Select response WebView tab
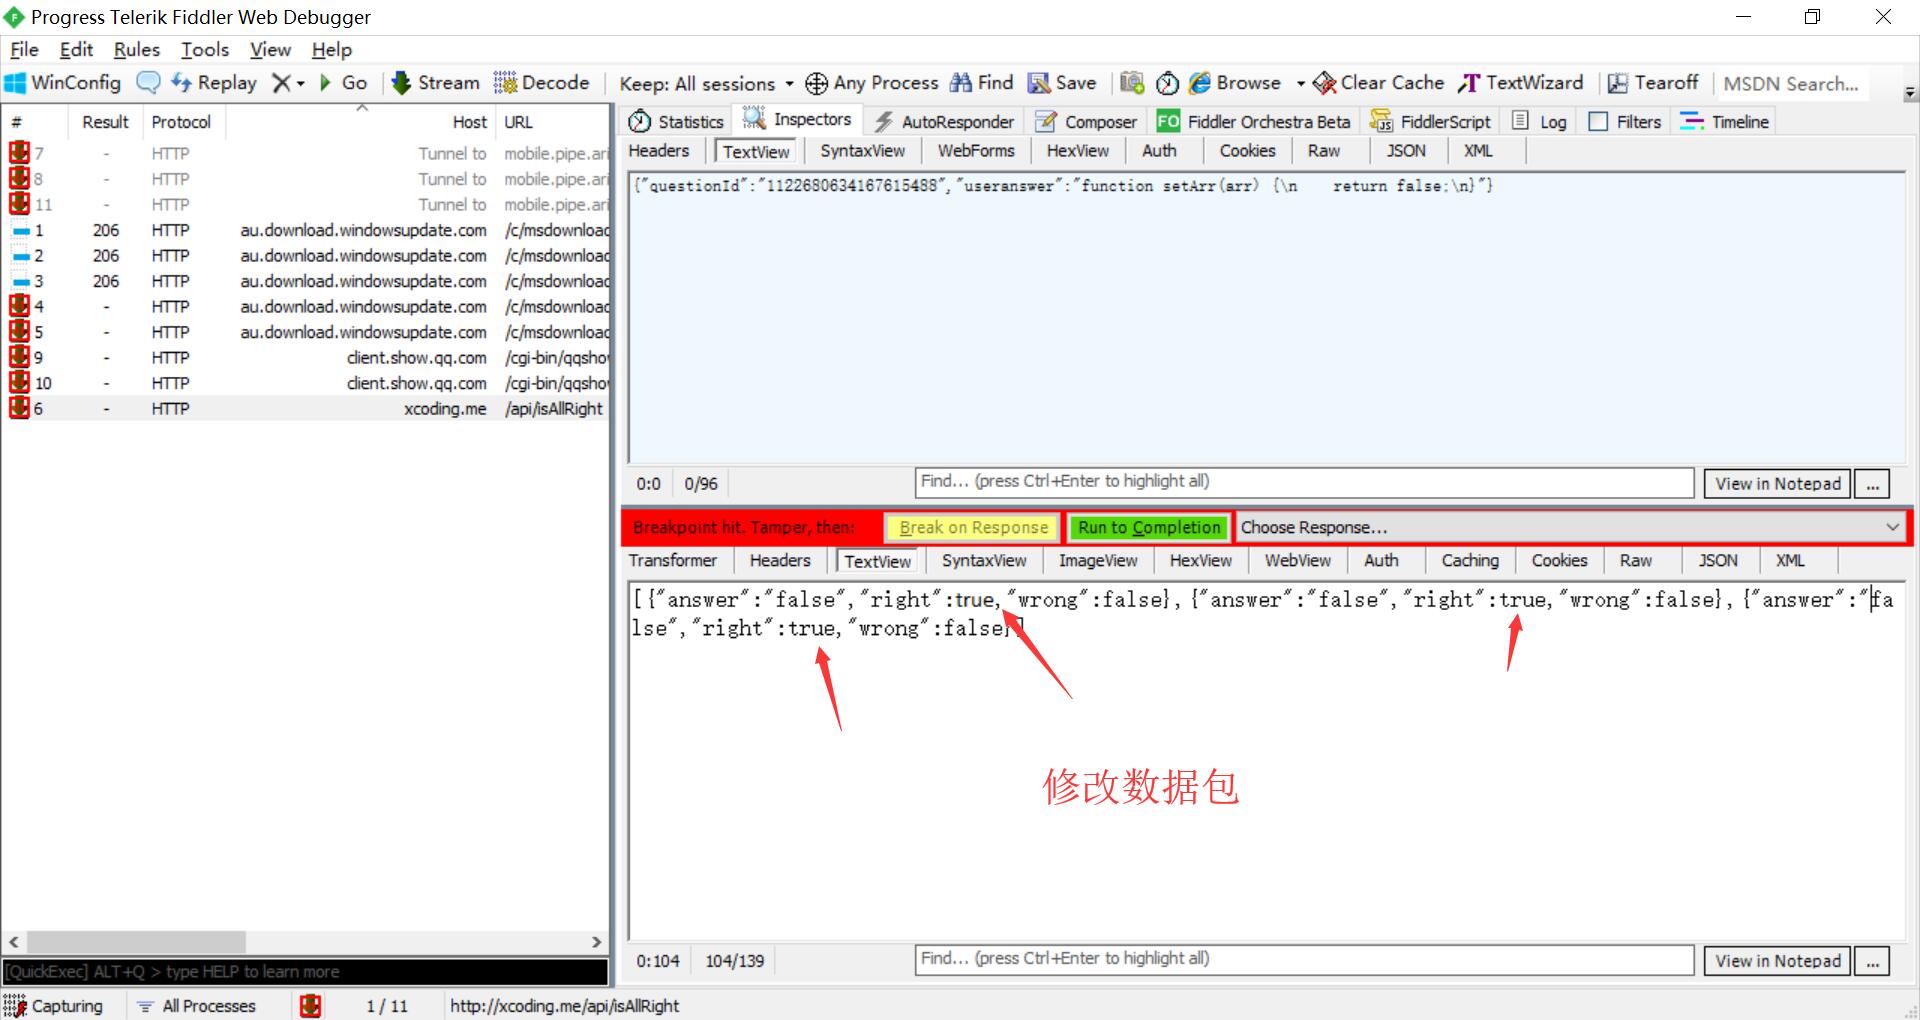The height and width of the screenshot is (1020, 1920). 1298,561
